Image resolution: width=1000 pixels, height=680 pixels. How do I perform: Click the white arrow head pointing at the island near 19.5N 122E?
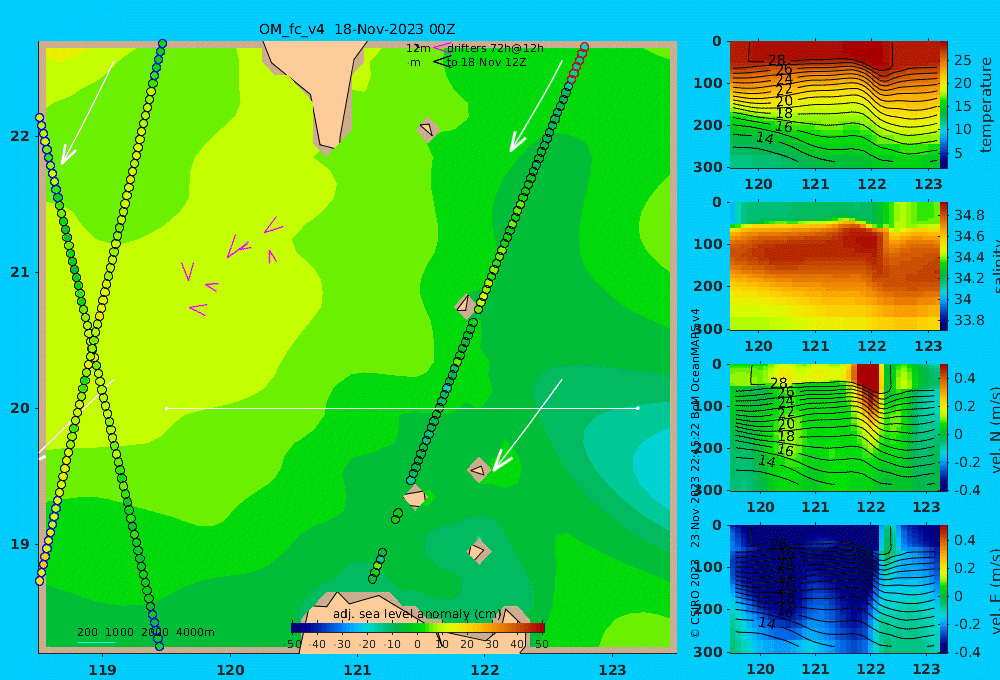click(501, 462)
